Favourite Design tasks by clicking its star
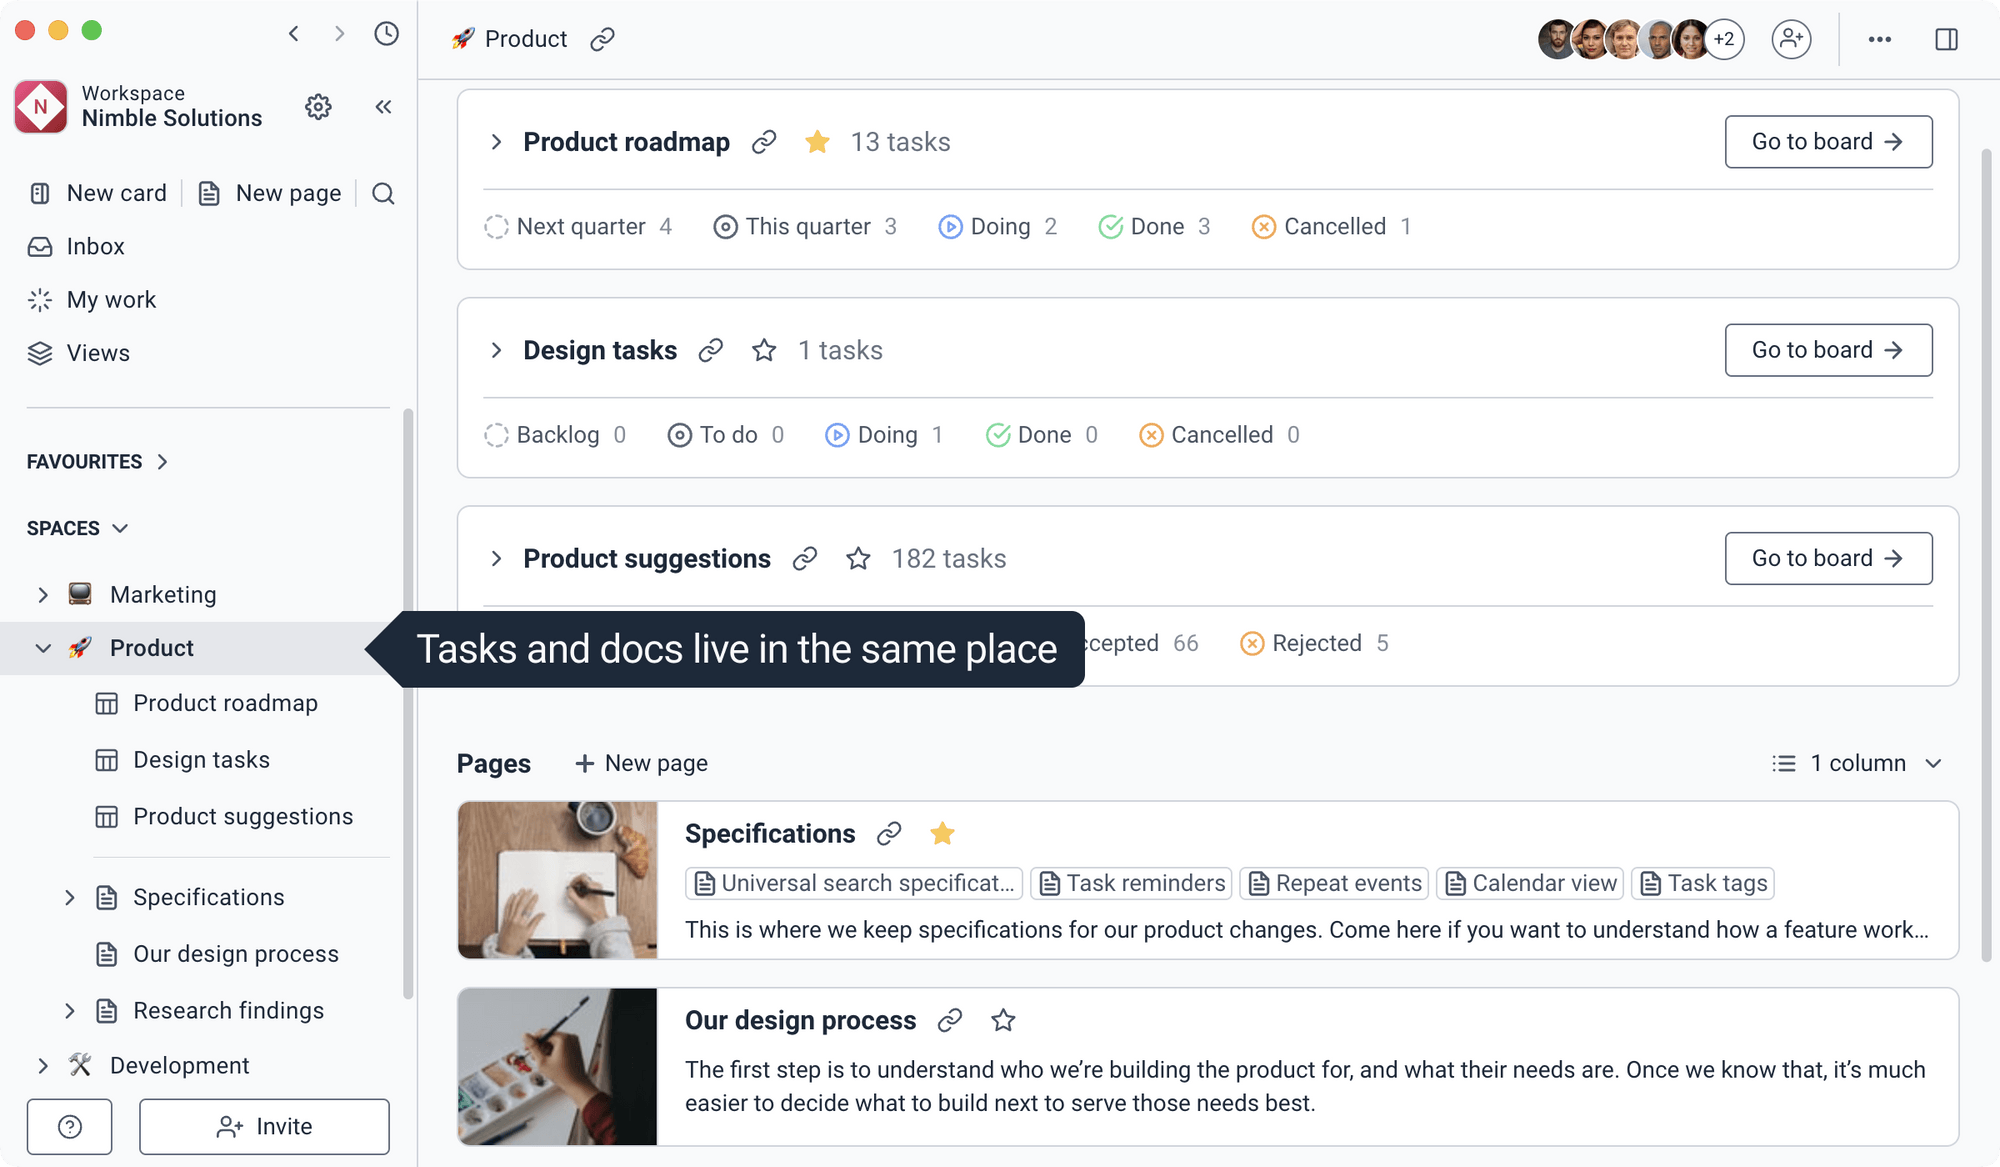The width and height of the screenshot is (2000, 1167). [764, 350]
